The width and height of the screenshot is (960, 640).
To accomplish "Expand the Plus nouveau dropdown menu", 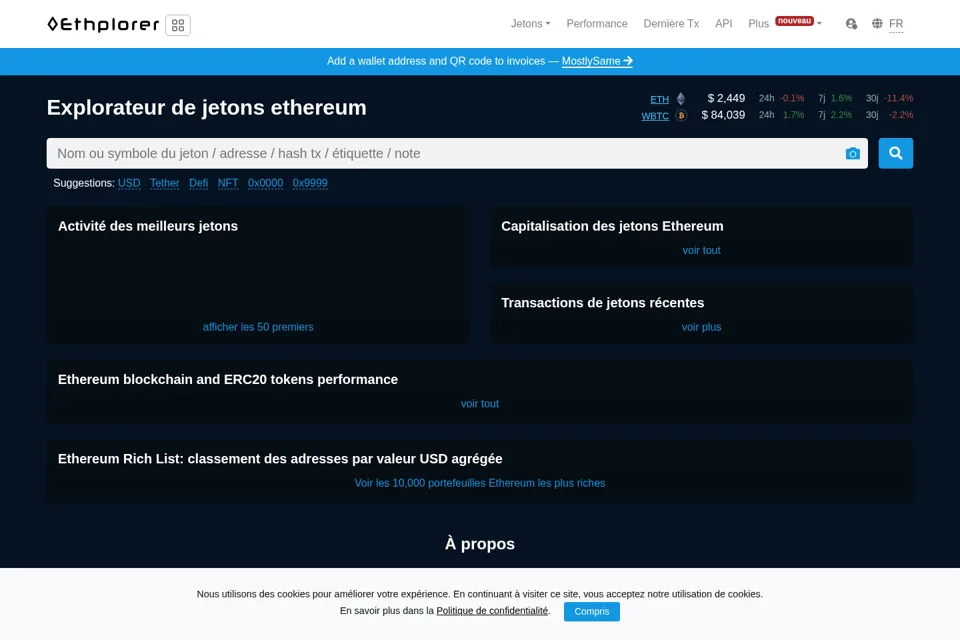I will tap(785, 24).
